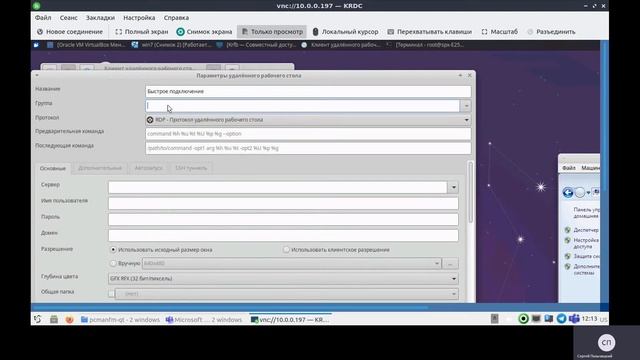Click the remote panel win7 VM task
The height and width of the screenshot is (360, 640).
click(x=171, y=45)
